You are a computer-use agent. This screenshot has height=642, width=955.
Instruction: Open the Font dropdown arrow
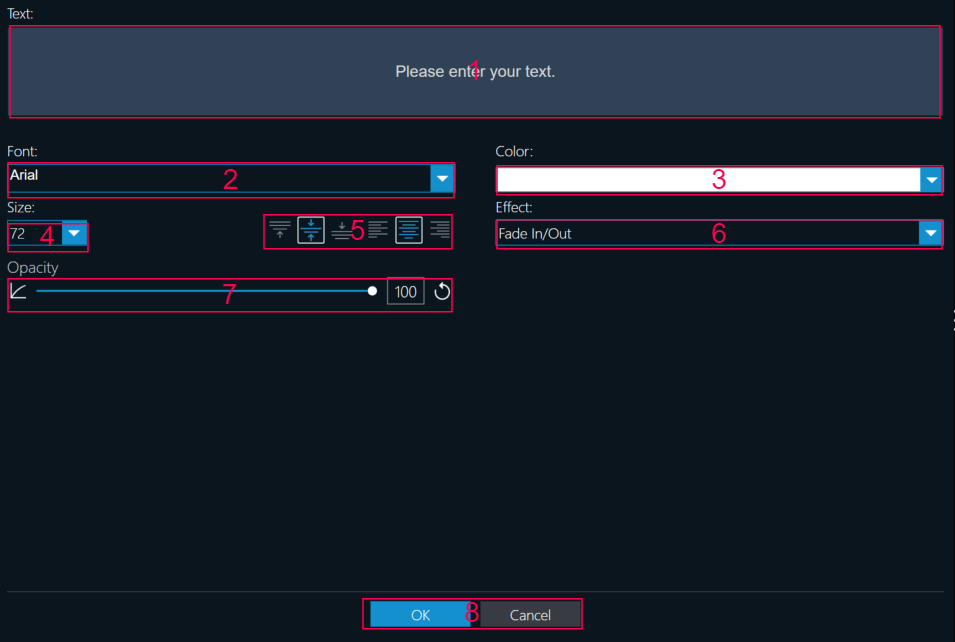pos(442,178)
